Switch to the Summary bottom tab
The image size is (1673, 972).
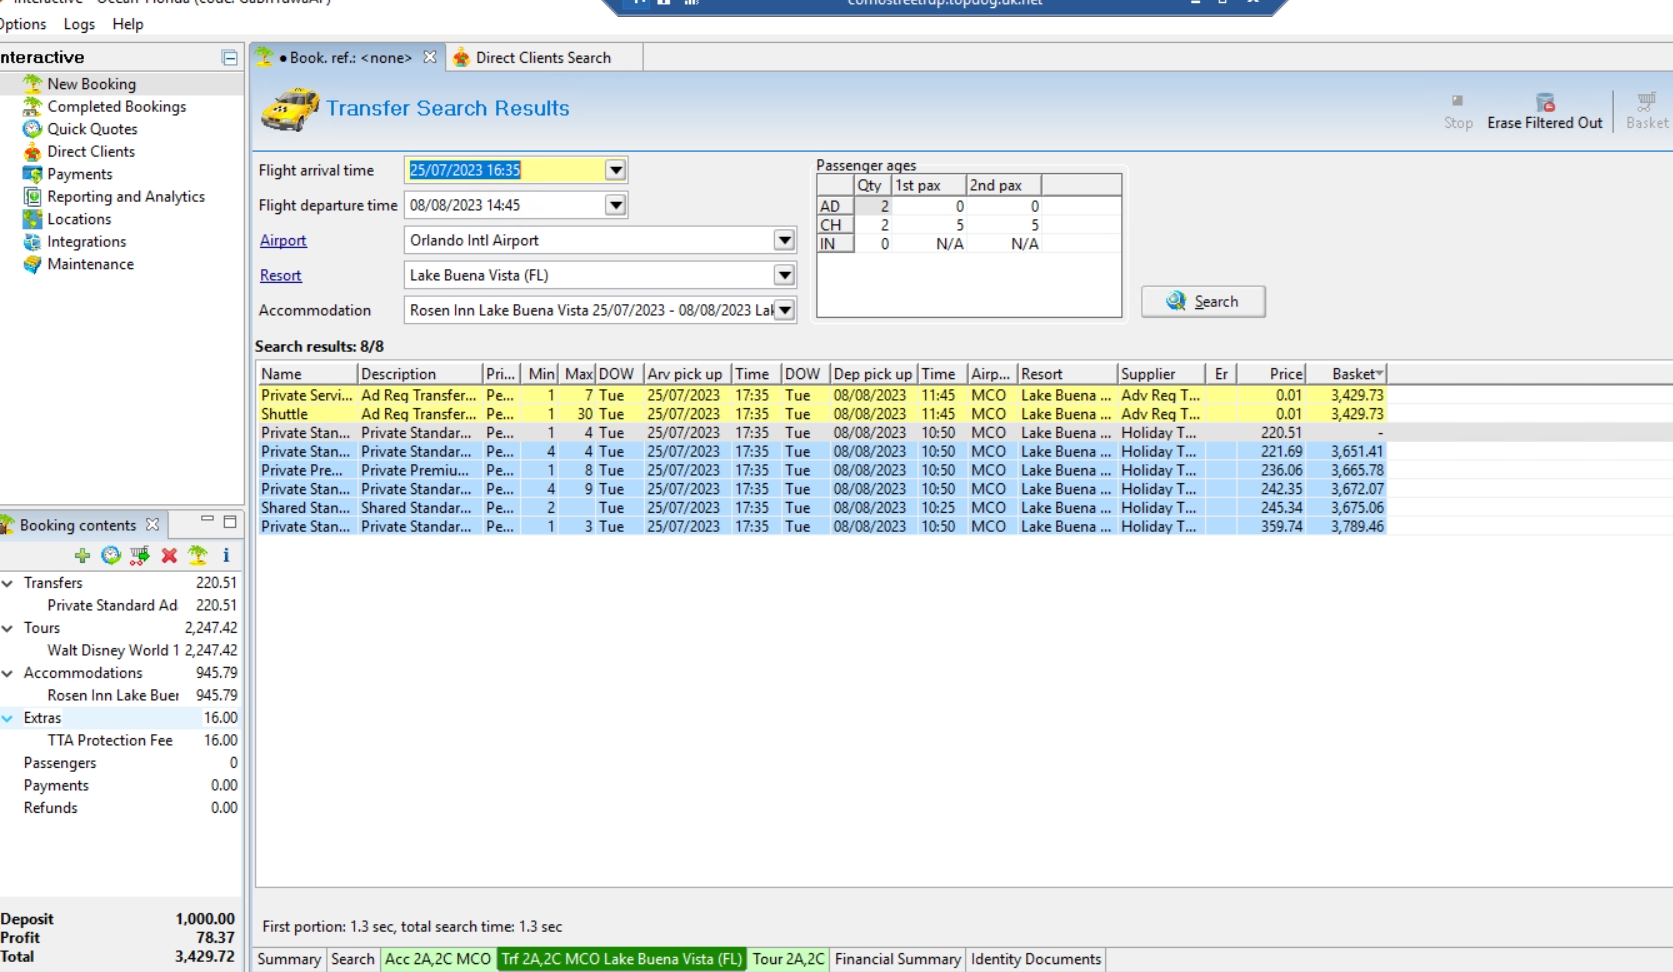pos(289,959)
